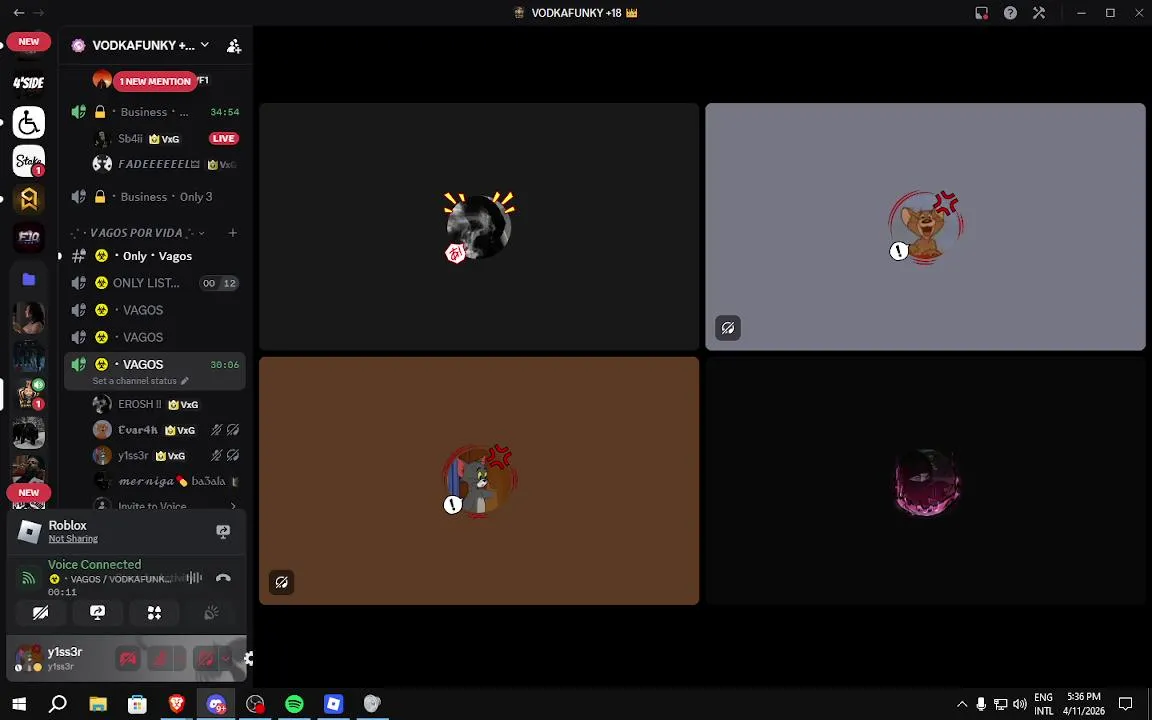Screen dimensions: 1152x720
Task: Open input device options arrow beside mic
Action: point(179,658)
